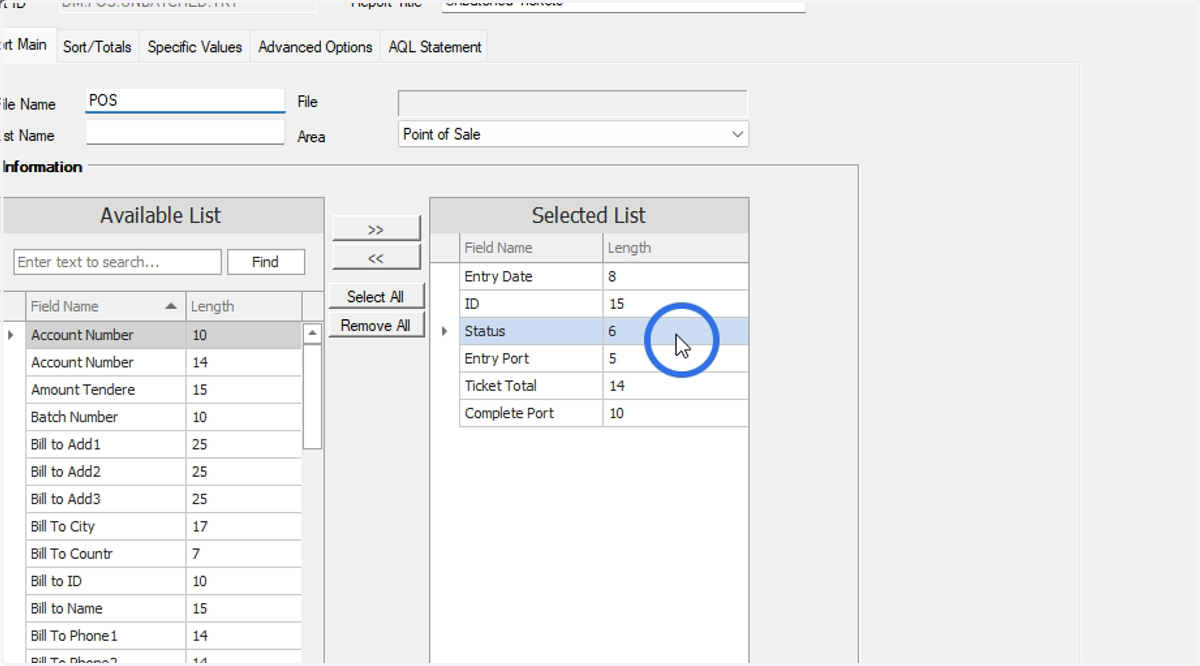
Task: Click the Available List scroll up arrow
Action: click(313, 334)
